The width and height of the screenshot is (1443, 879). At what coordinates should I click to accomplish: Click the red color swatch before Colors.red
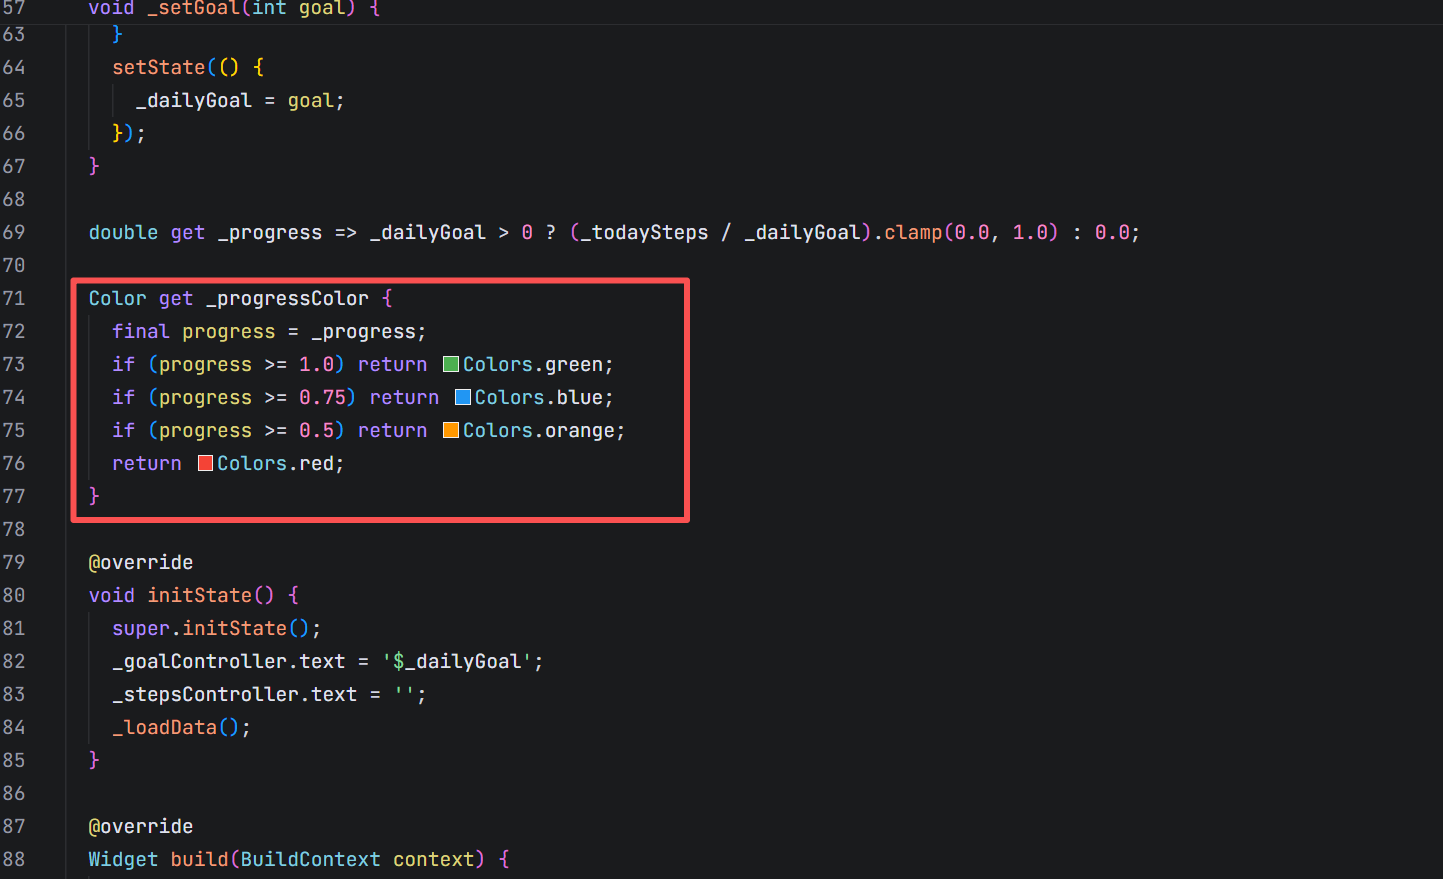(x=206, y=463)
